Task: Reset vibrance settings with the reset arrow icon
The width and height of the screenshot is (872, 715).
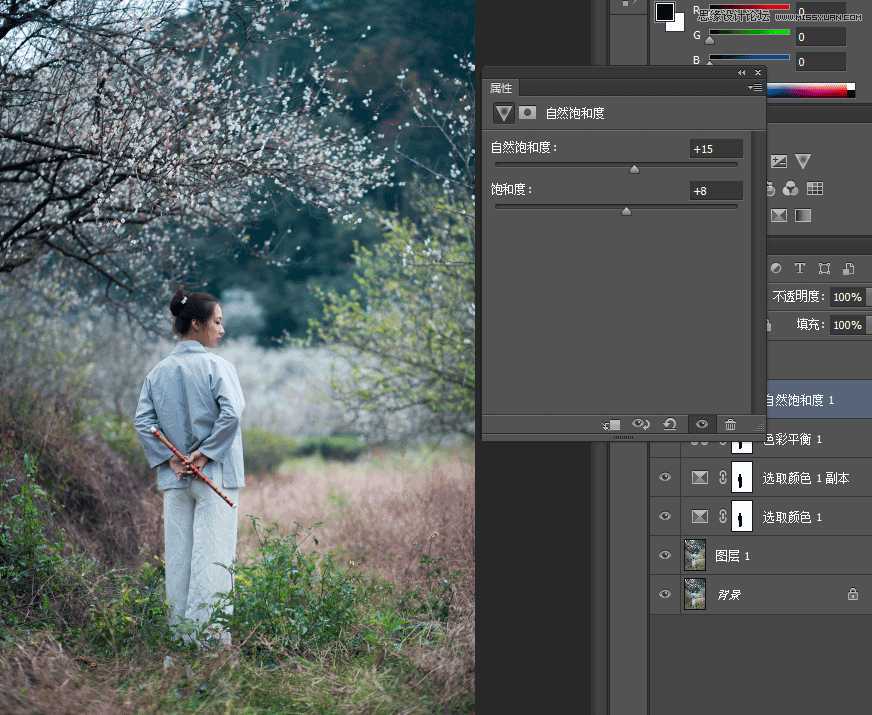Action: point(669,424)
